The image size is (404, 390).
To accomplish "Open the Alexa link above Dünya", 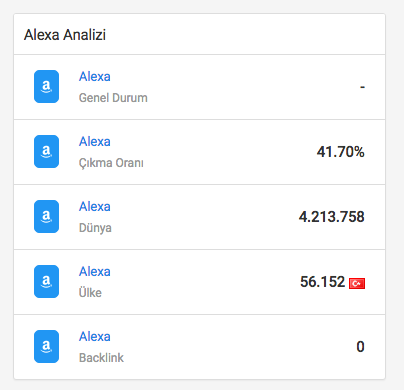I will [95, 207].
